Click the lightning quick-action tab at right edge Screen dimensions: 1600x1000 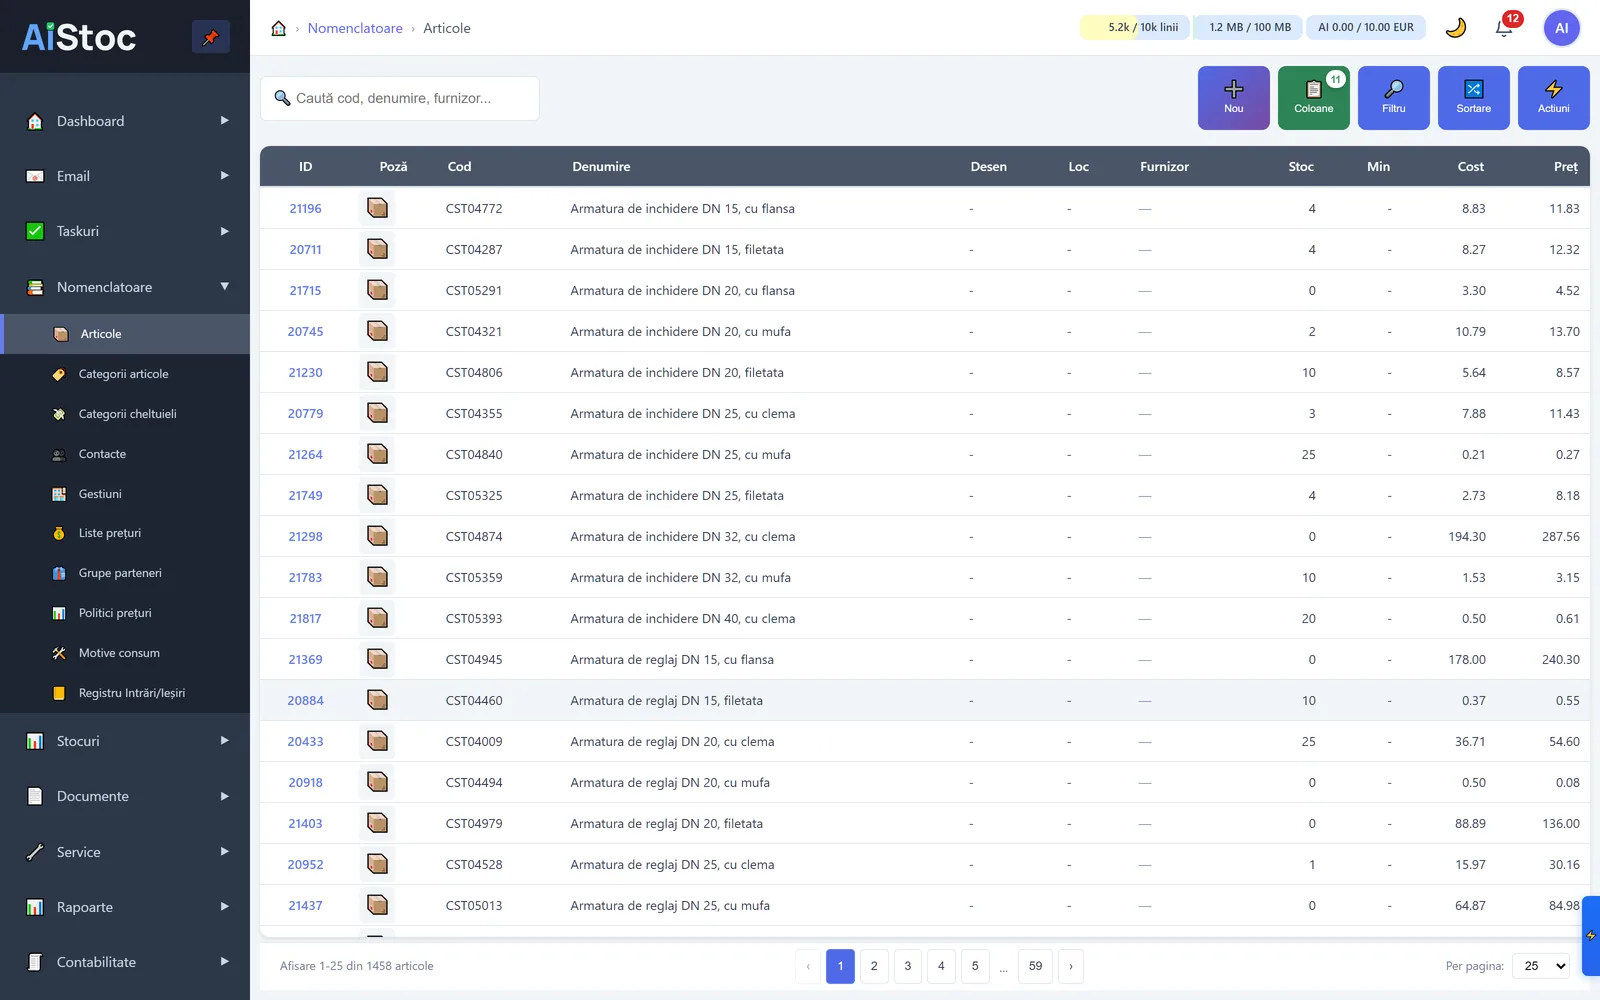pos(1591,936)
